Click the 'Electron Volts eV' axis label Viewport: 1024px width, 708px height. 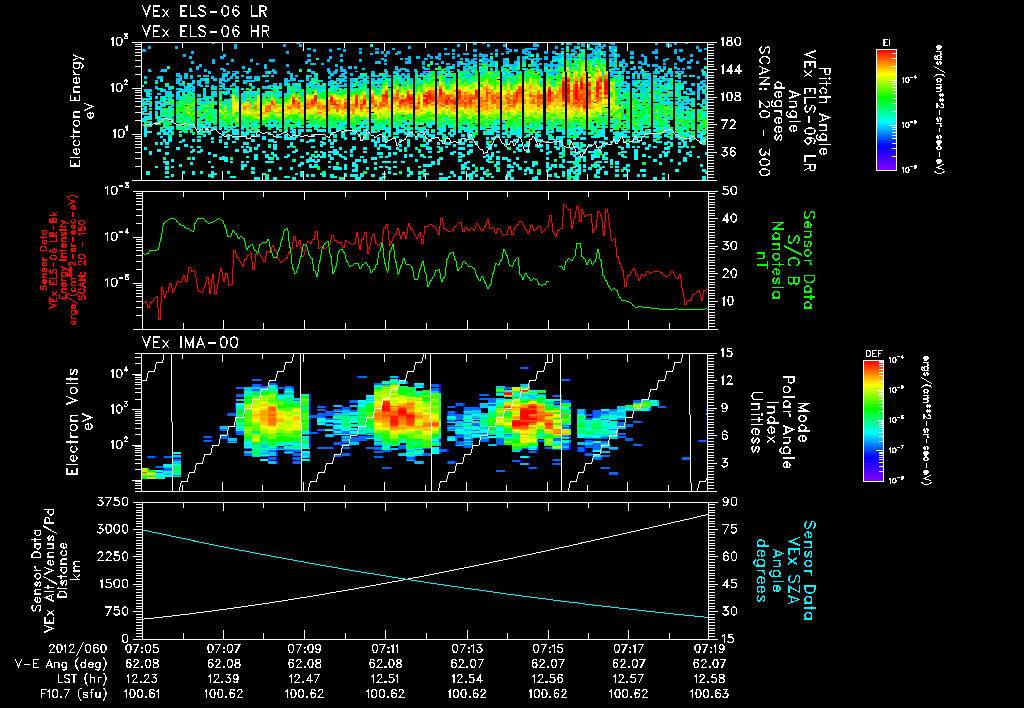coord(78,422)
